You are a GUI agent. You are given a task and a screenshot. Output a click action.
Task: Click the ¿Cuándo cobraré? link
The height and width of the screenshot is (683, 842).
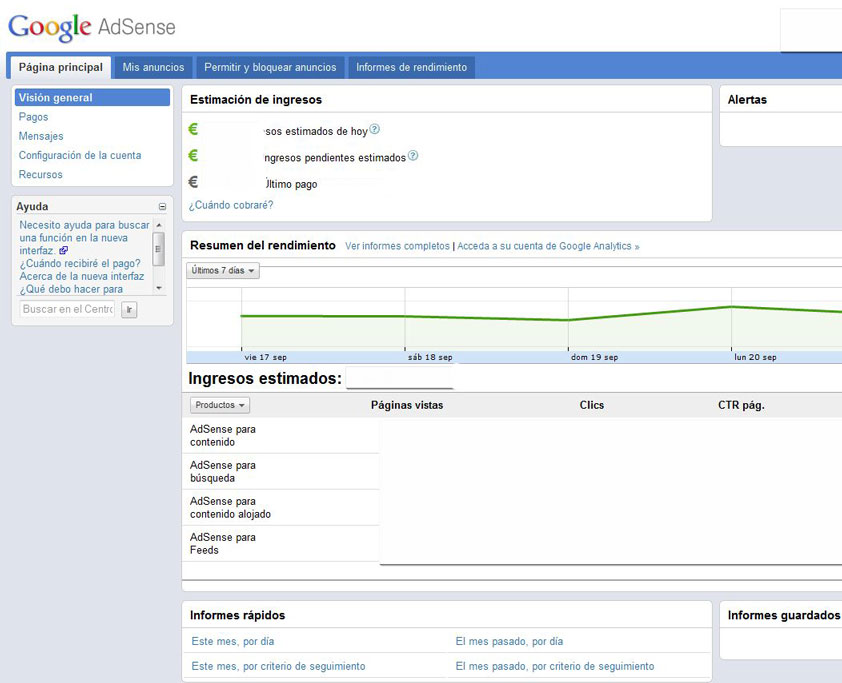click(x=231, y=205)
